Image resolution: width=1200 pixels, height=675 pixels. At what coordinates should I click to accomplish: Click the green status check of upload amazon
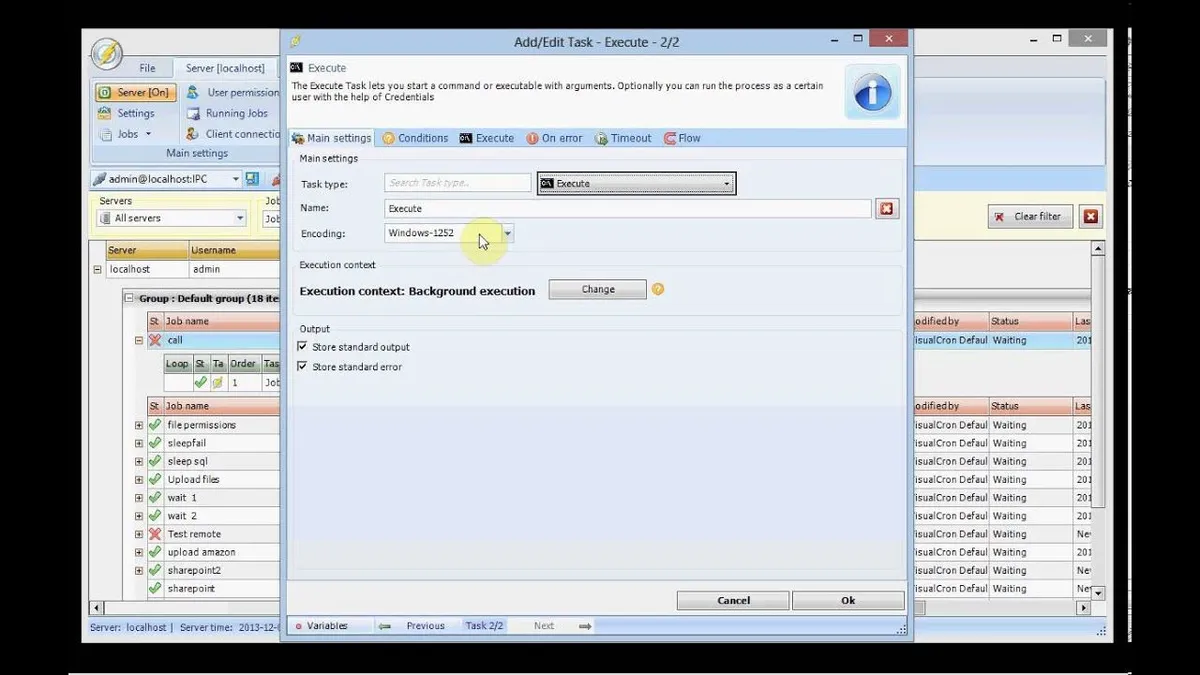[x=155, y=552]
